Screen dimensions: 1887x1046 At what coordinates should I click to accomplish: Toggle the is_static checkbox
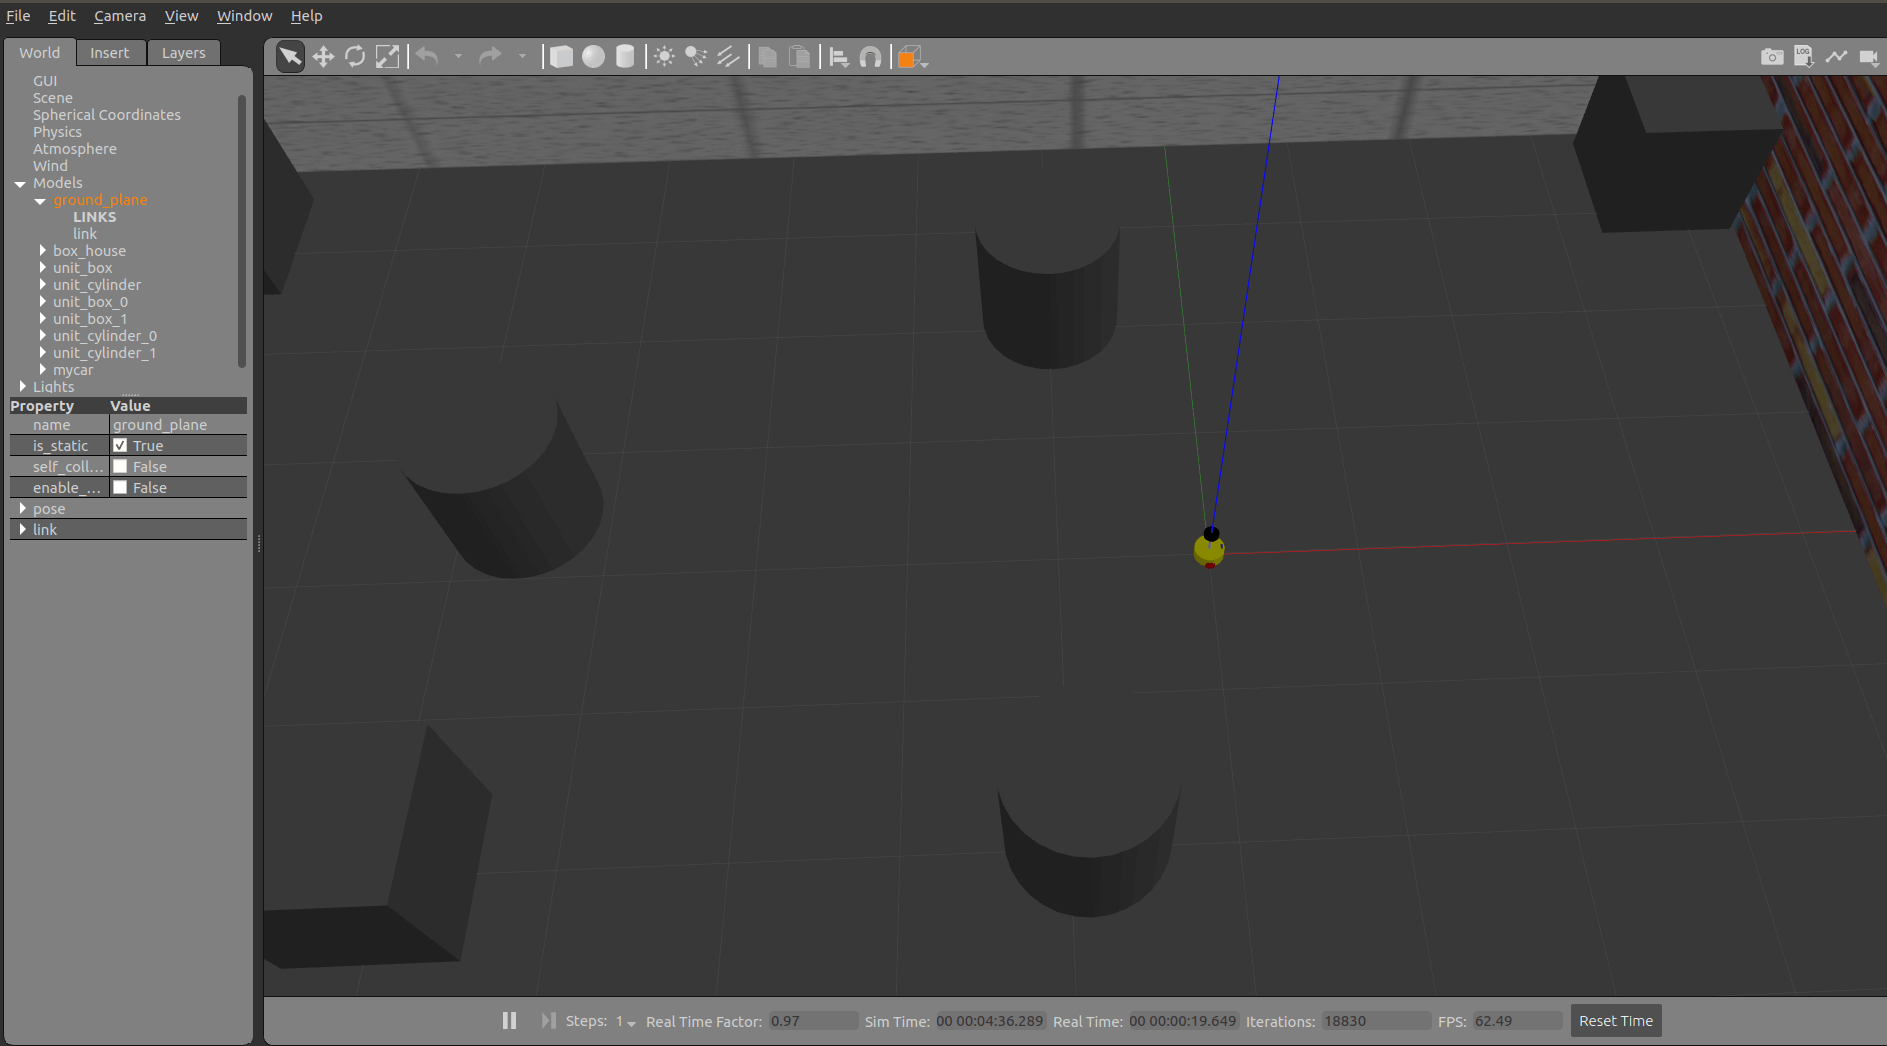[120, 446]
